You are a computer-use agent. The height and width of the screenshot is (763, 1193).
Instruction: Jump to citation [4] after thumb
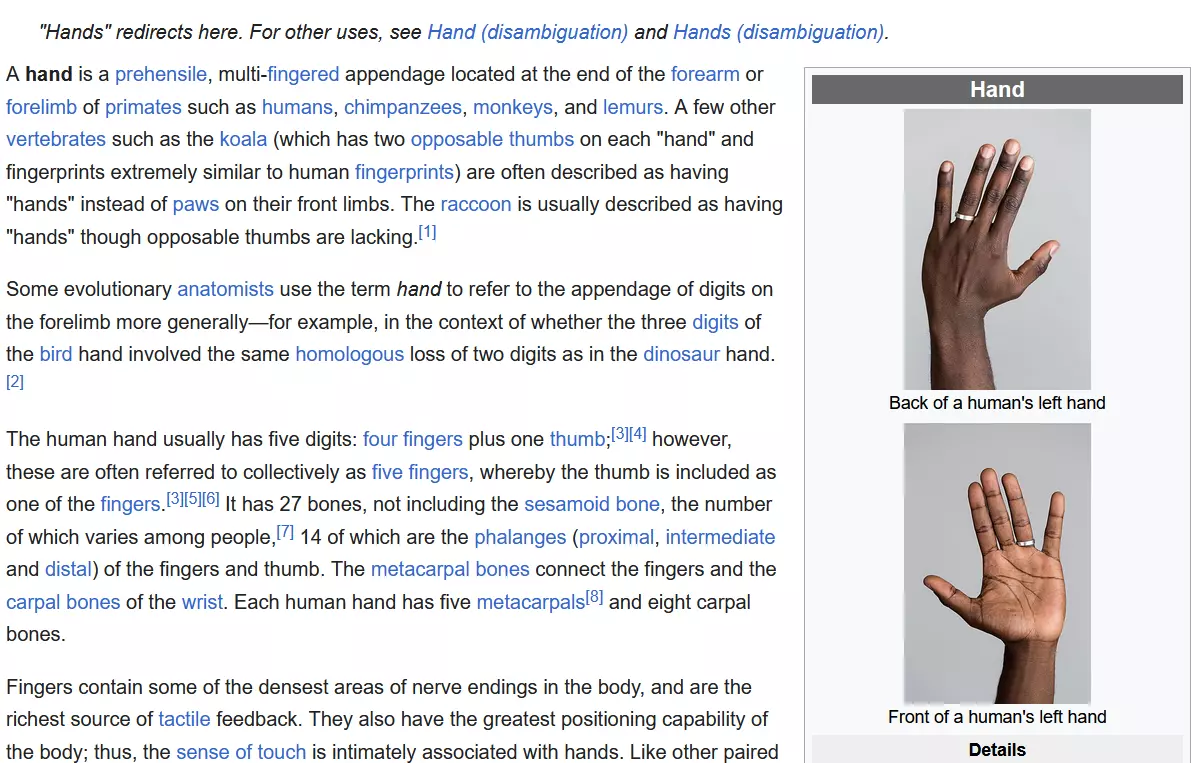638,434
